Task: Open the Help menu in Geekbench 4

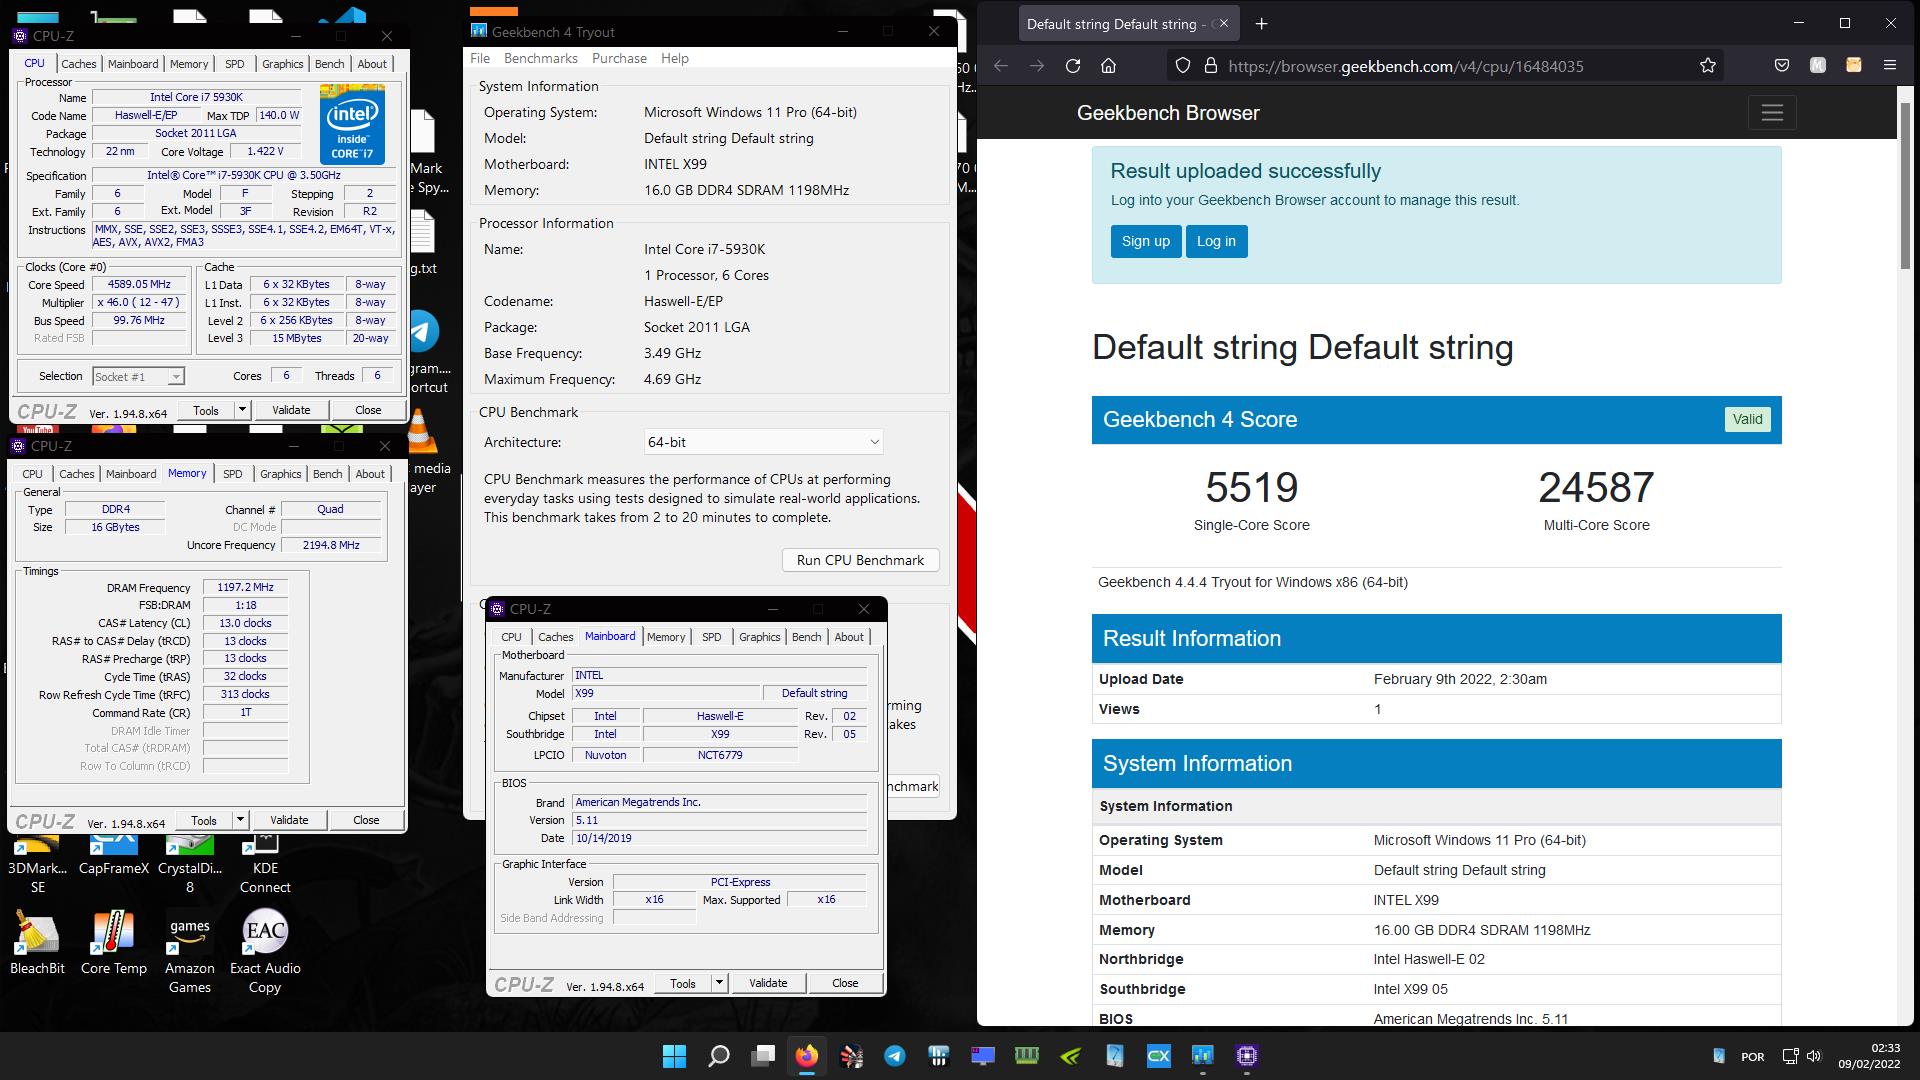Action: click(x=675, y=58)
